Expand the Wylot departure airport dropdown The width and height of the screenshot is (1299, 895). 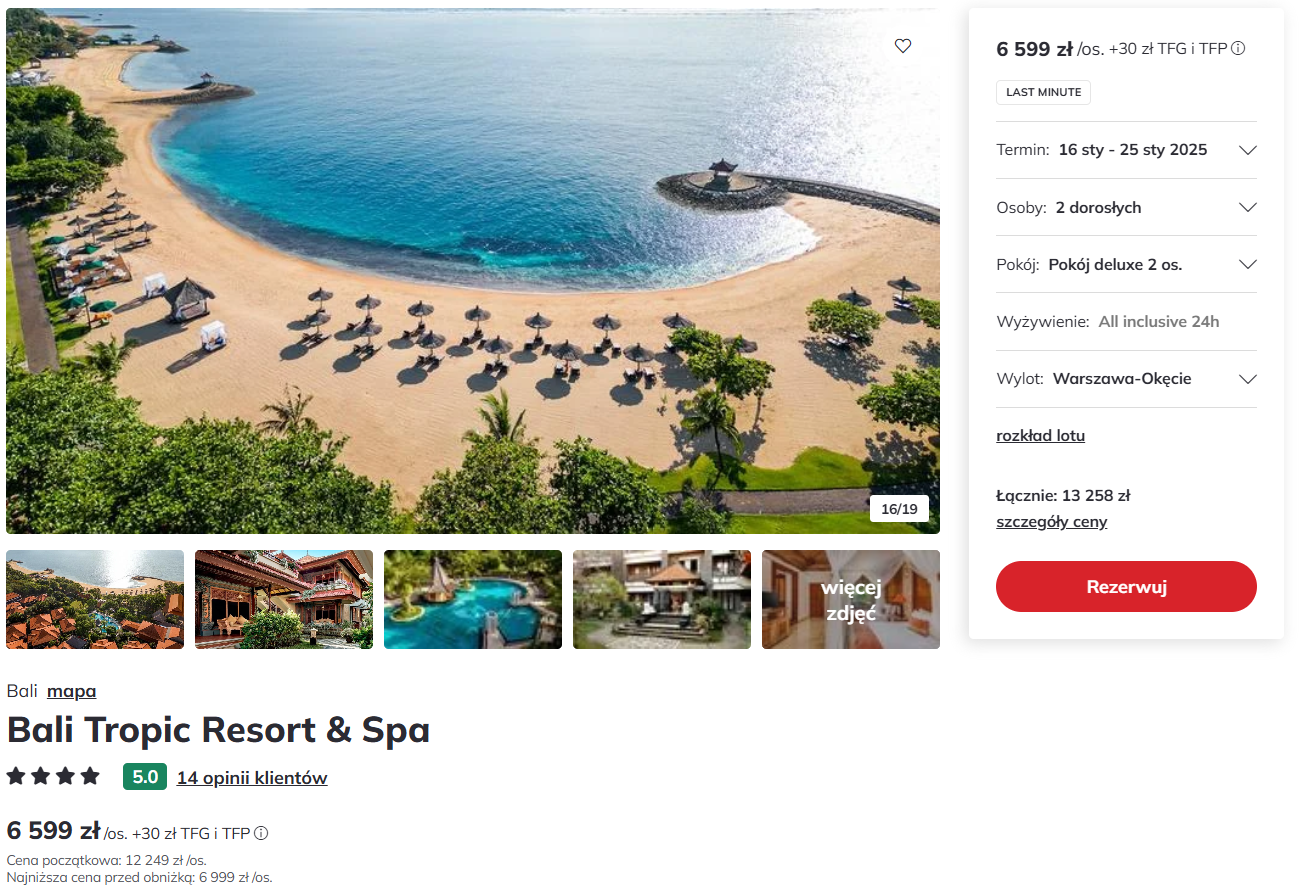[x=1126, y=379]
